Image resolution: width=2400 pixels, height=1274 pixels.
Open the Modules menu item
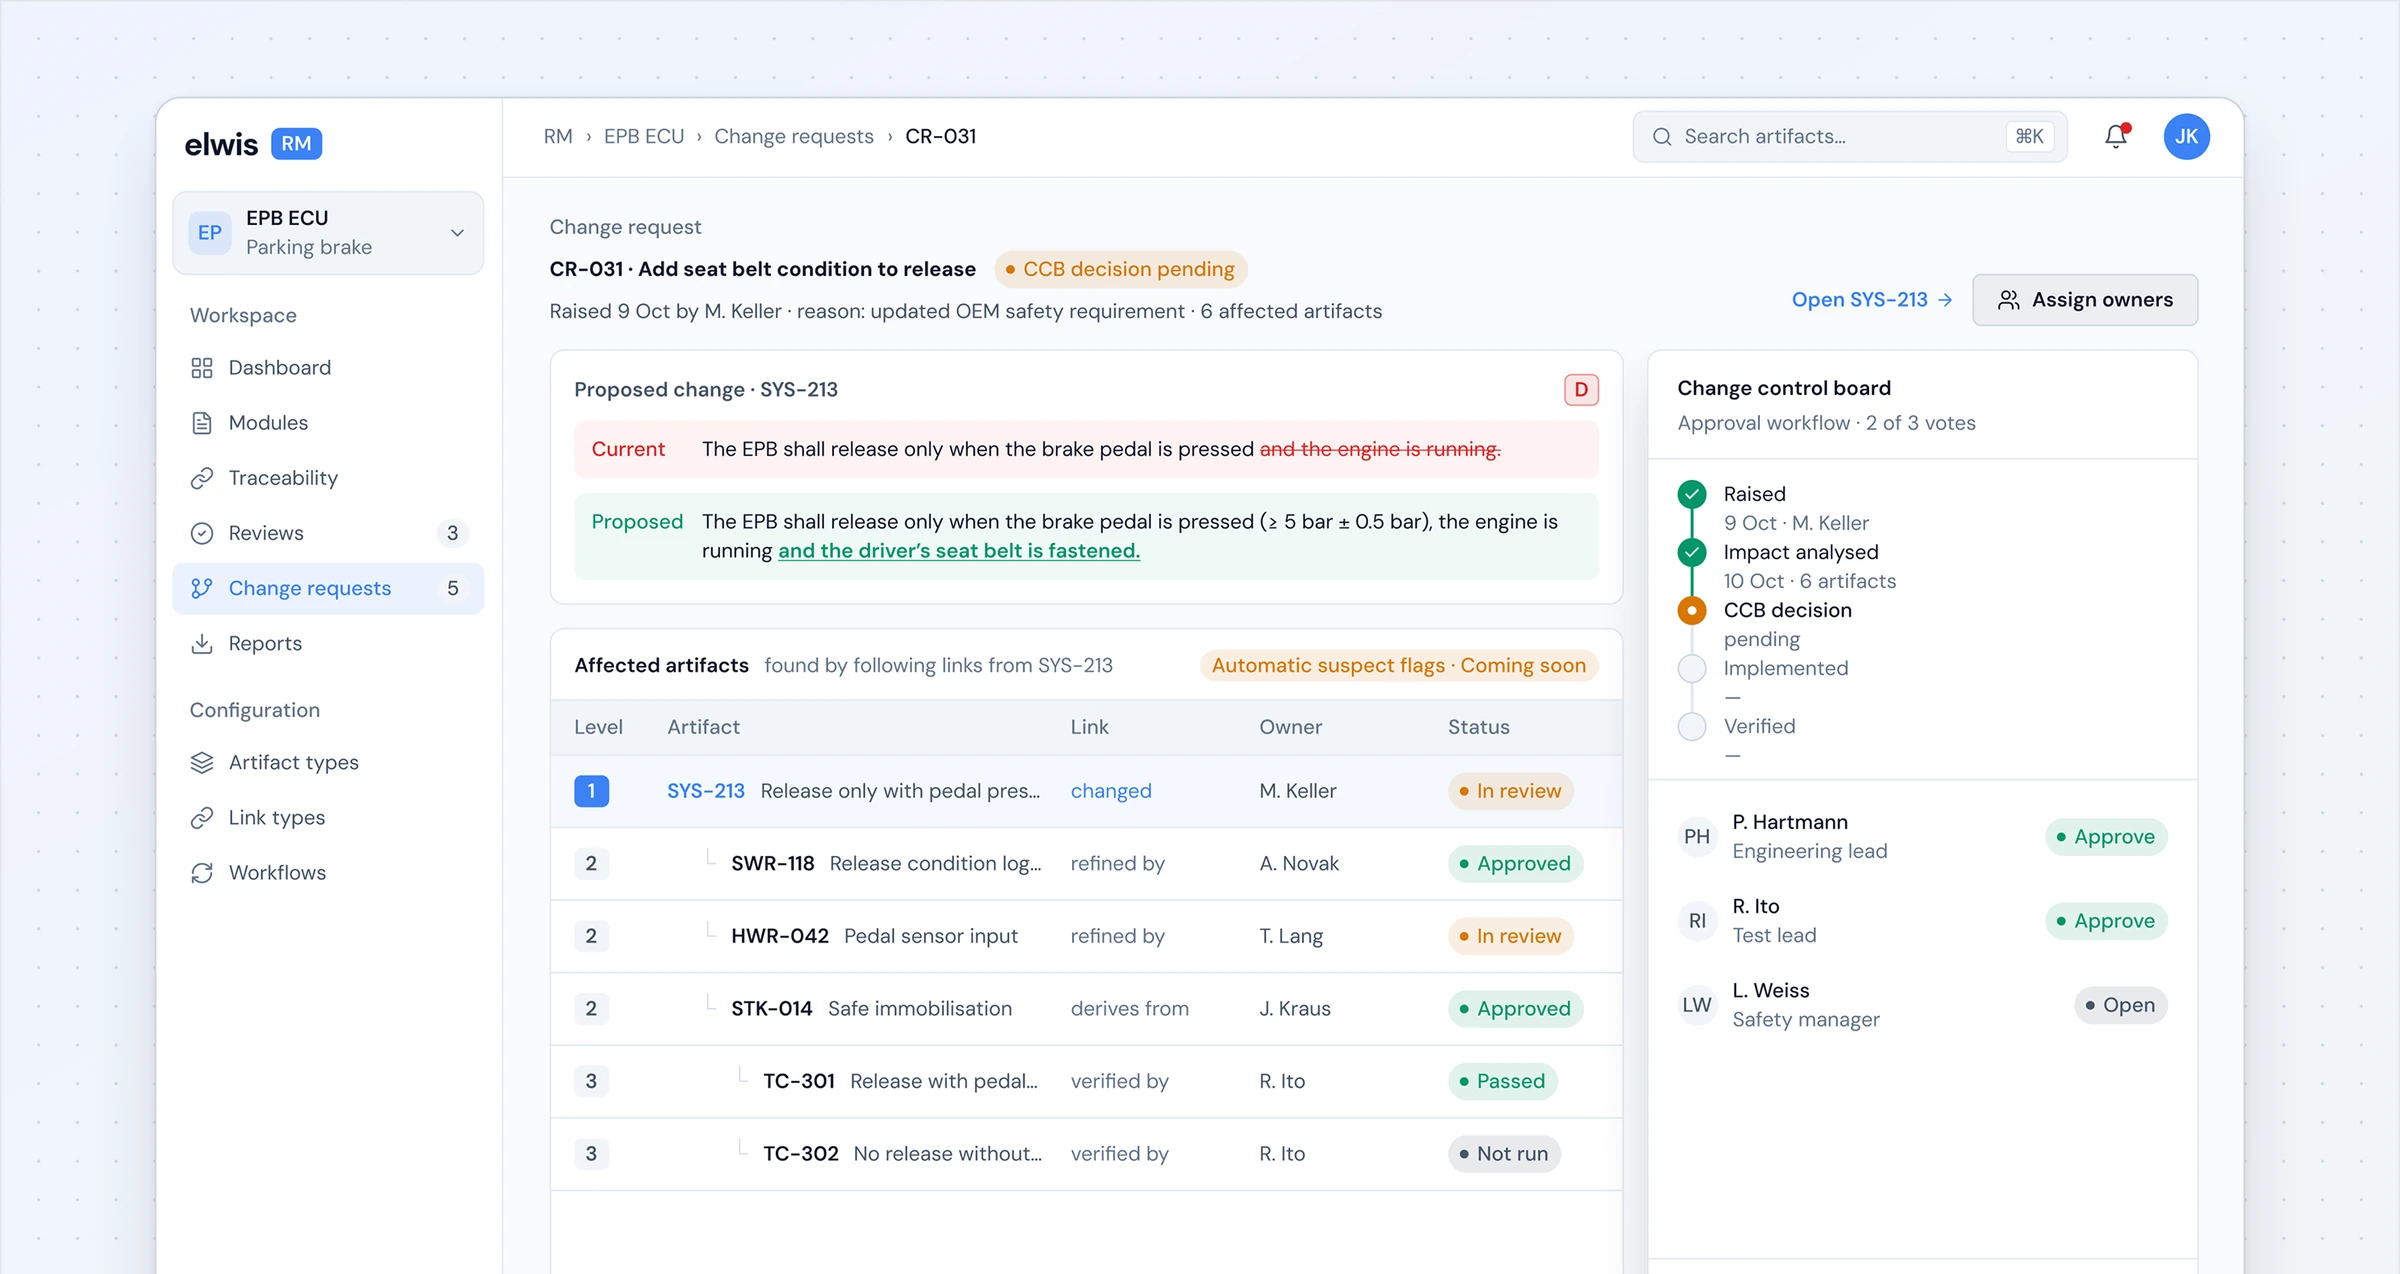(x=328, y=423)
